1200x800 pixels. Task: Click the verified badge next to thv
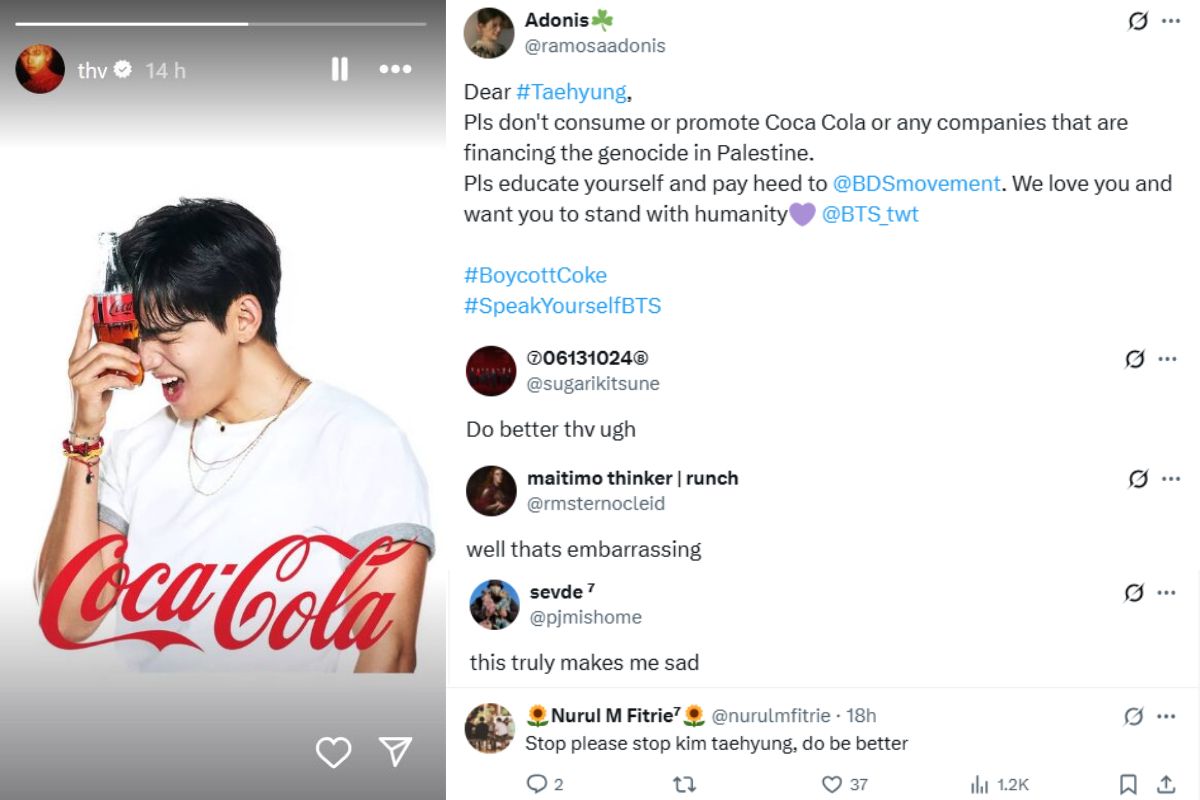pos(120,69)
